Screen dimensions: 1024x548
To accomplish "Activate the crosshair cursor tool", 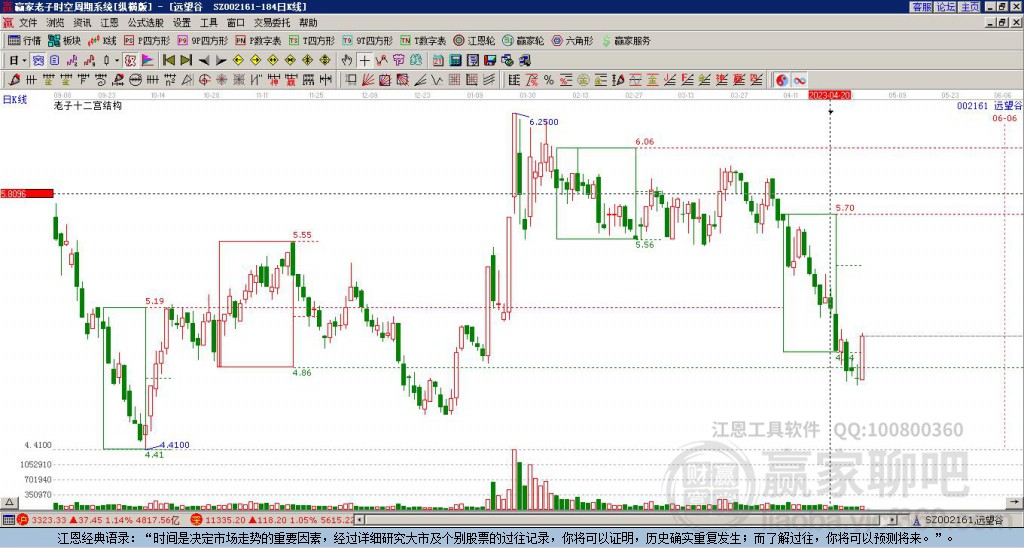I will (364, 61).
